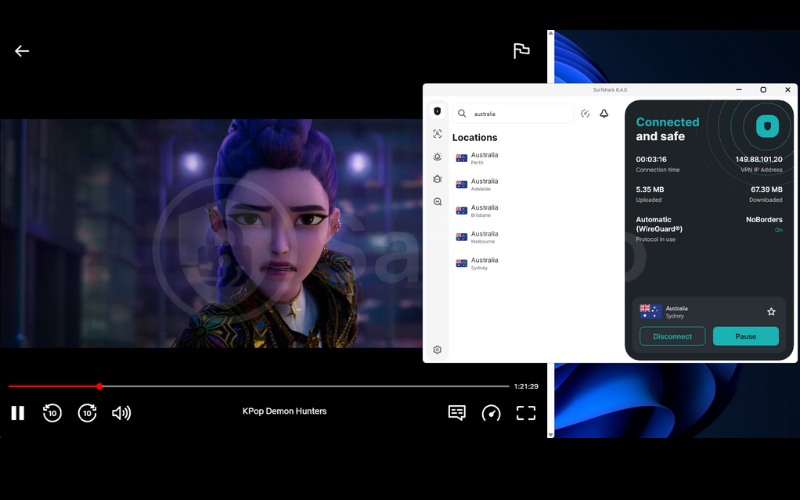The height and width of the screenshot is (500, 800).
Task: Click the Disconnect button
Action: pos(672,336)
